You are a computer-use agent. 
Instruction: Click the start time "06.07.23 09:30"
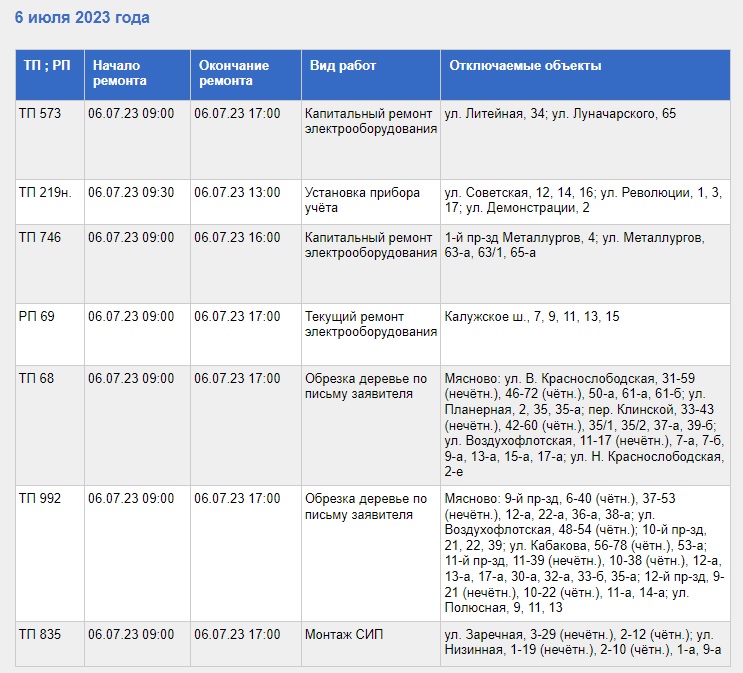click(131, 193)
